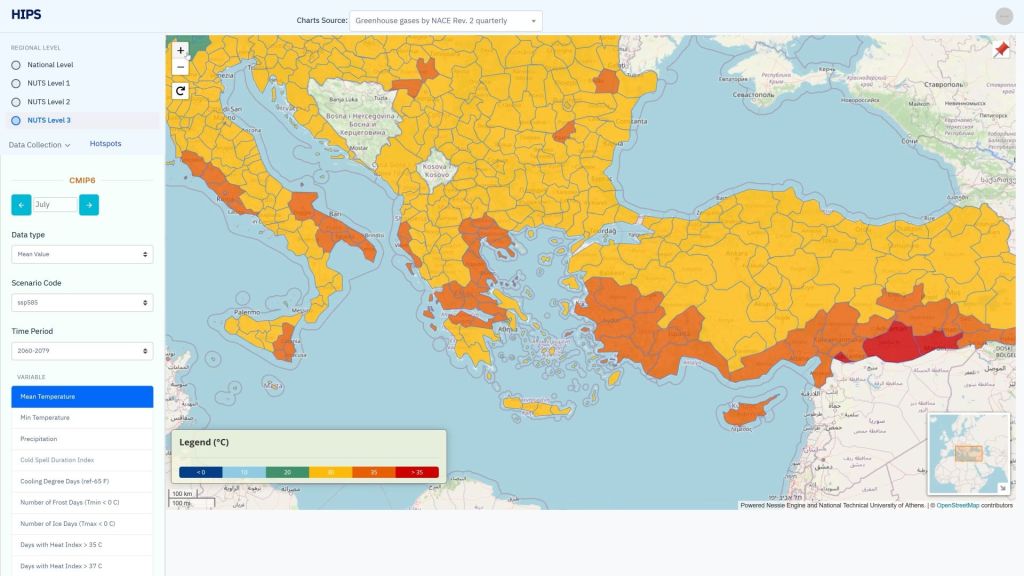Screen dimensions: 1024x576
Task: Click the red >35 legend color swatch
Action: (x=417, y=472)
